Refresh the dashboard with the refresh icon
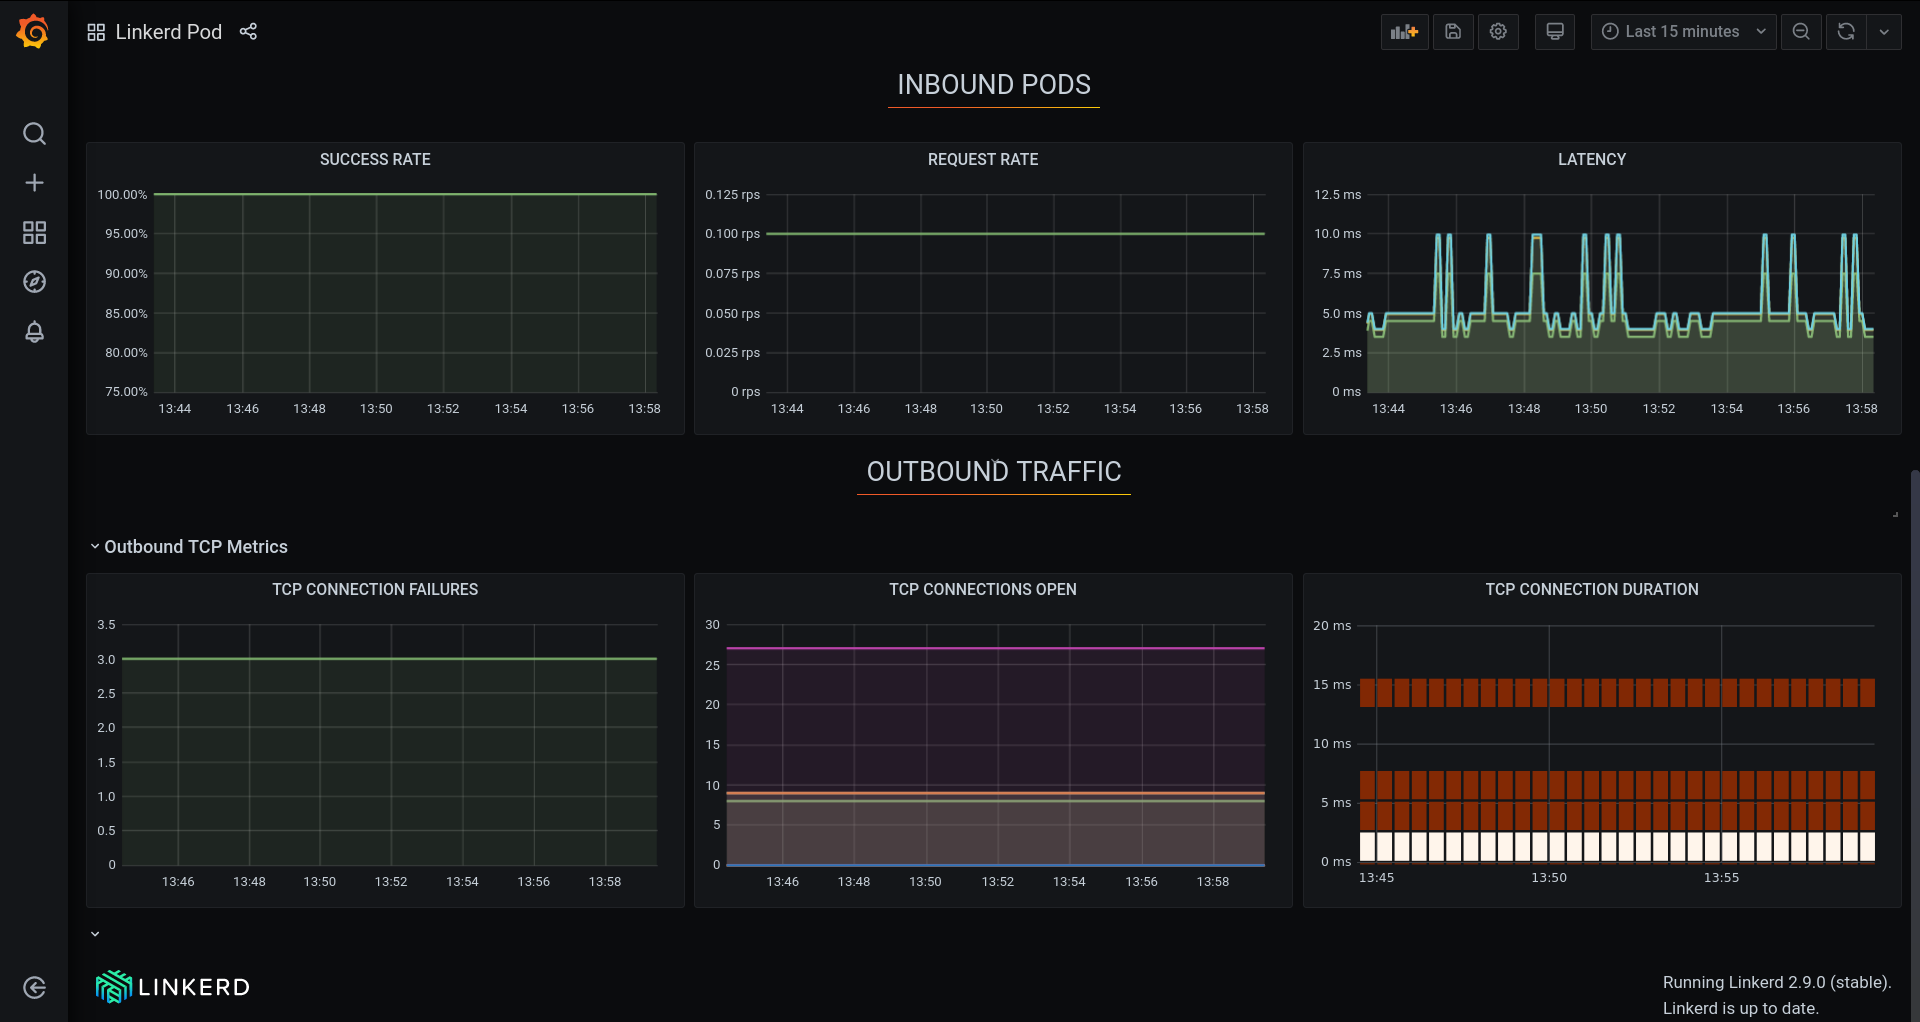 pos(1845,31)
